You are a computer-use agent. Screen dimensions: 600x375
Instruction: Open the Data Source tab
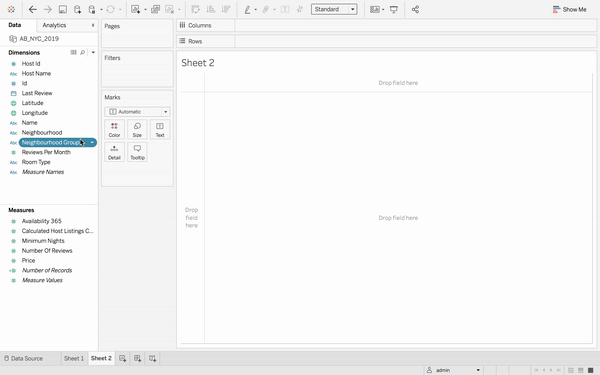(x=23, y=359)
